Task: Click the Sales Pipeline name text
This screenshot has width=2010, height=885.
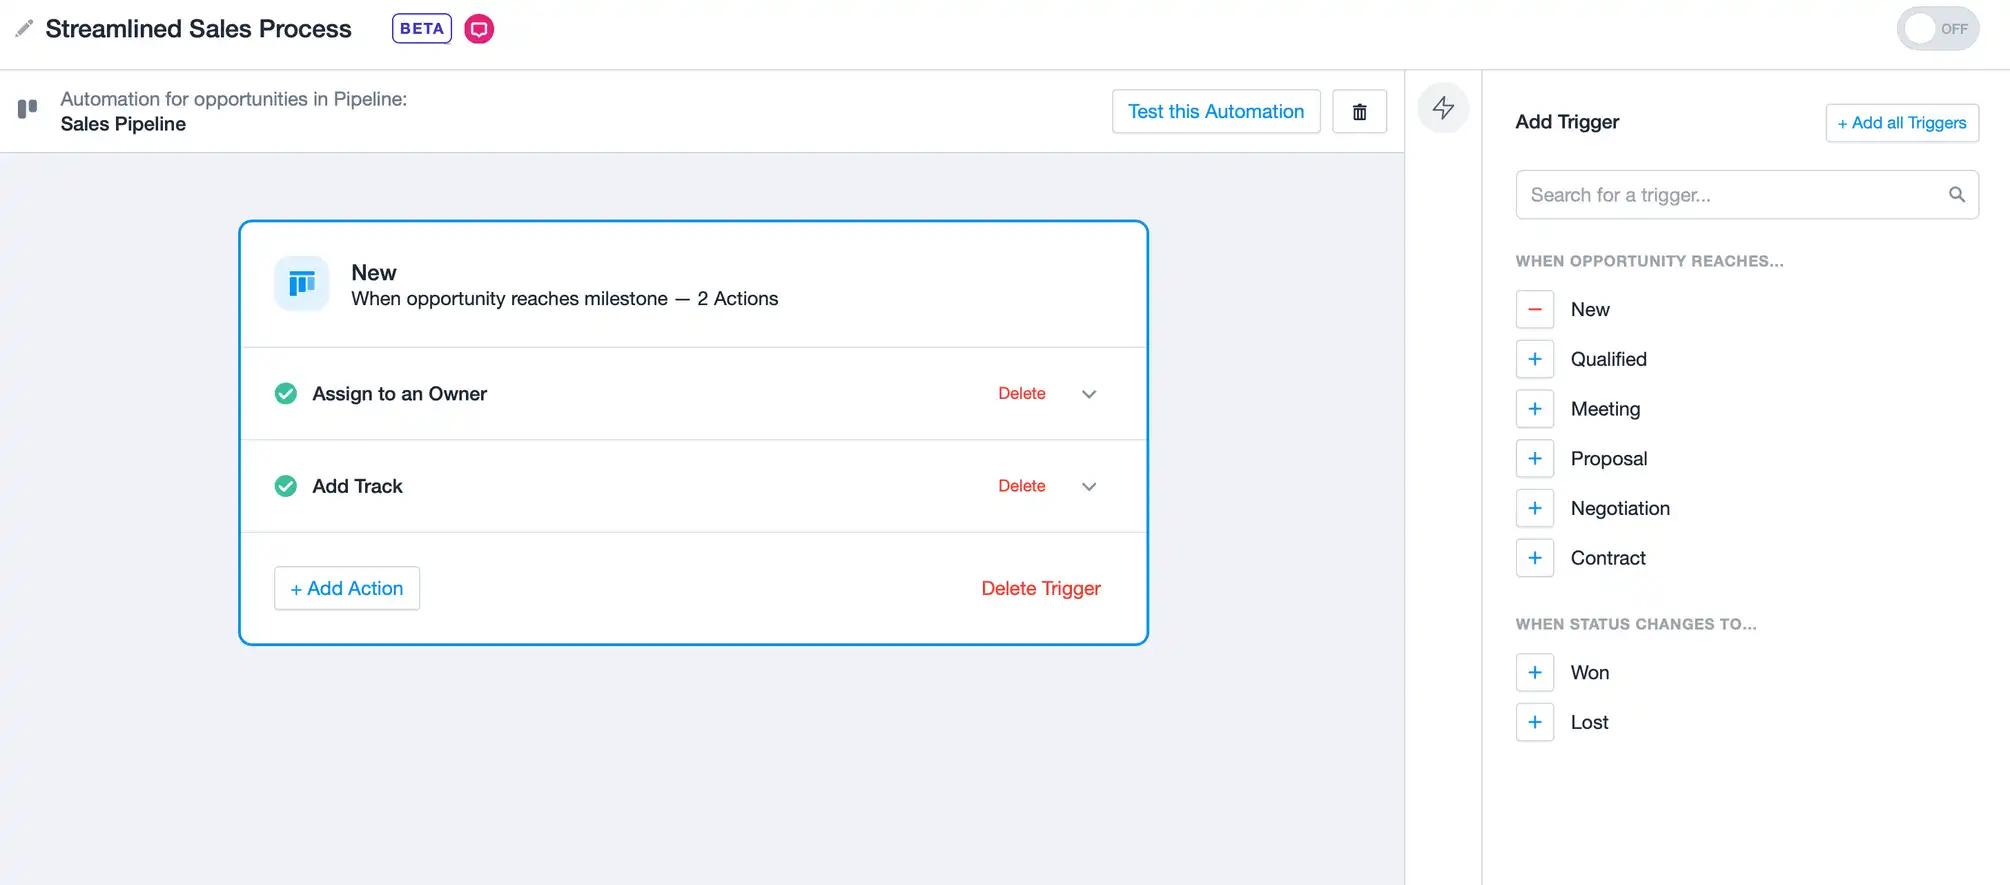Action: (123, 124)
